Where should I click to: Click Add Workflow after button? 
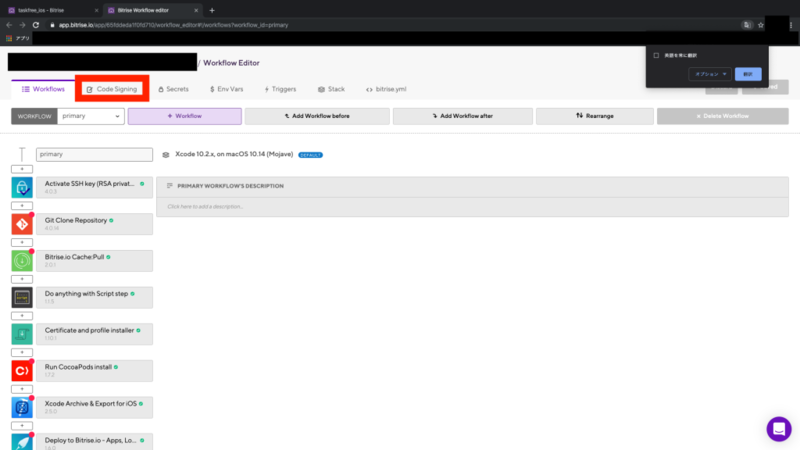point(463,116)
